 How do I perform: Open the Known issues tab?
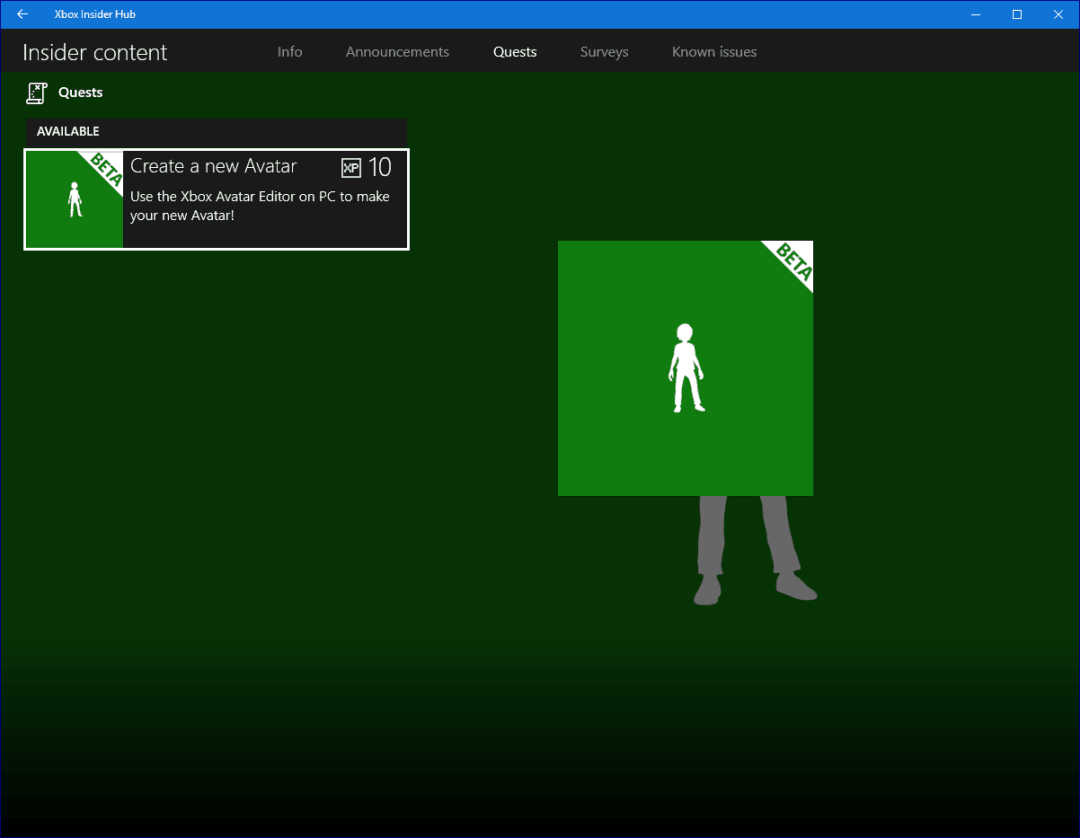(714, 51)
